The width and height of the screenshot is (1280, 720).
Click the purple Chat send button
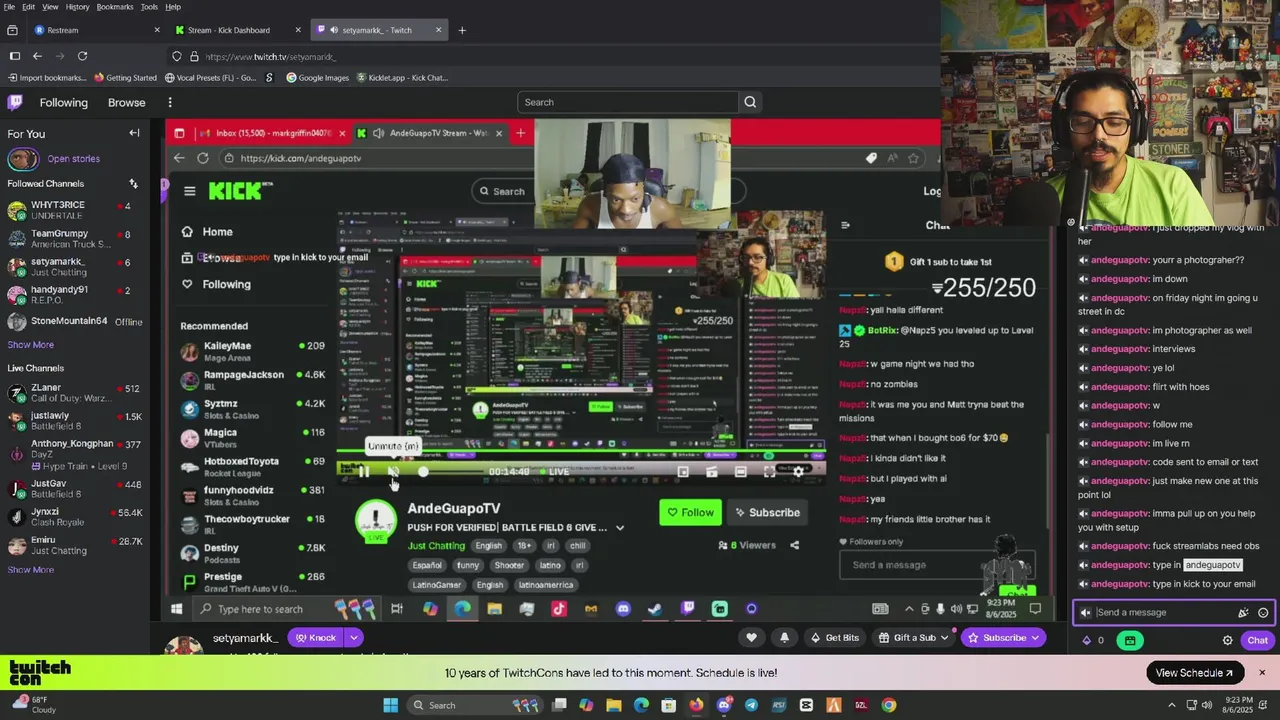[1257, 640]
